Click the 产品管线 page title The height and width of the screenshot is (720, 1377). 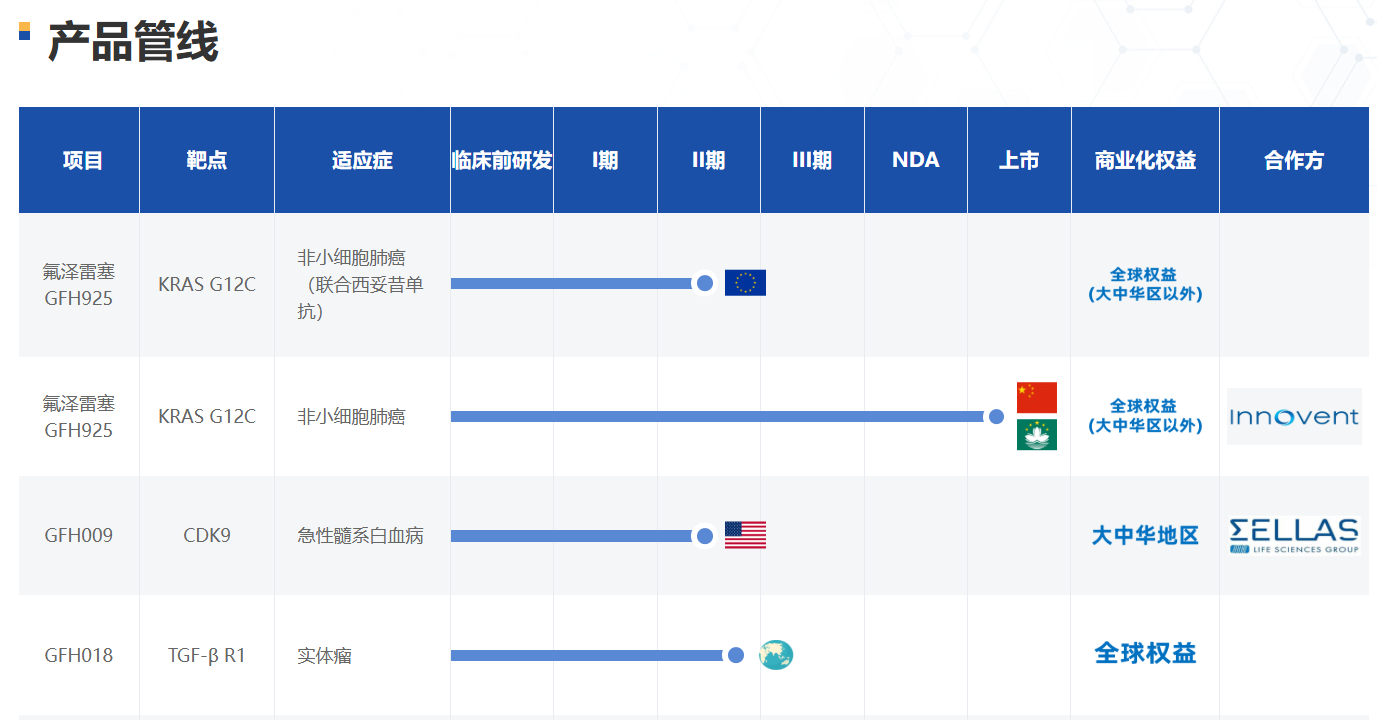click(x=133, y=42)
